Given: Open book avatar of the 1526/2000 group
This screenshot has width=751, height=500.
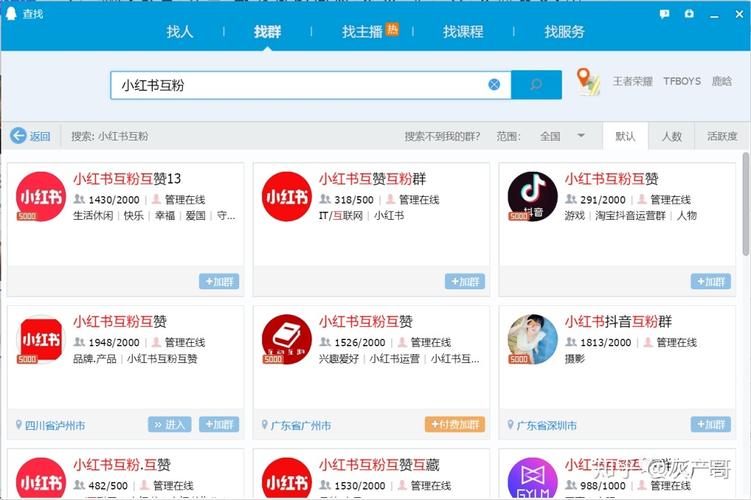Looking at the screenshot, I should click(x=287, y=339).
